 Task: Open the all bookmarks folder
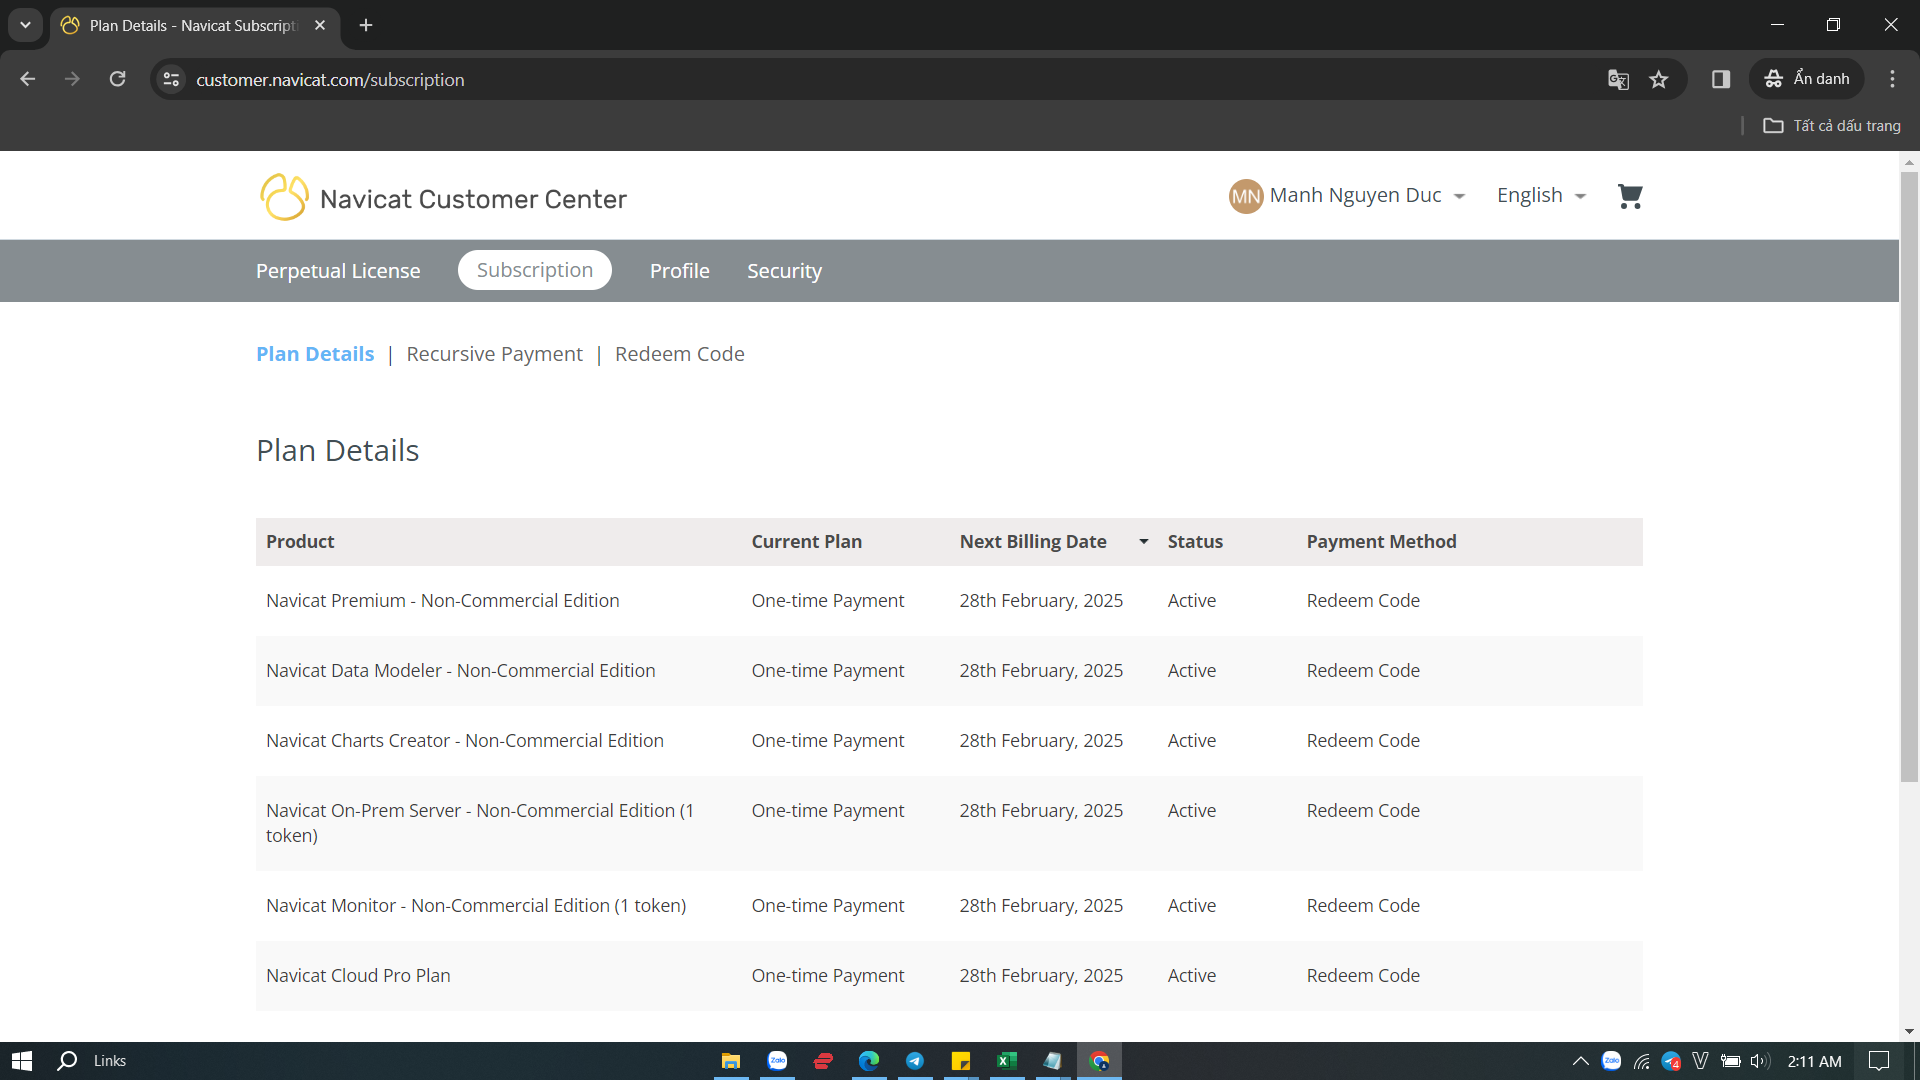[x=1831, y=126]
